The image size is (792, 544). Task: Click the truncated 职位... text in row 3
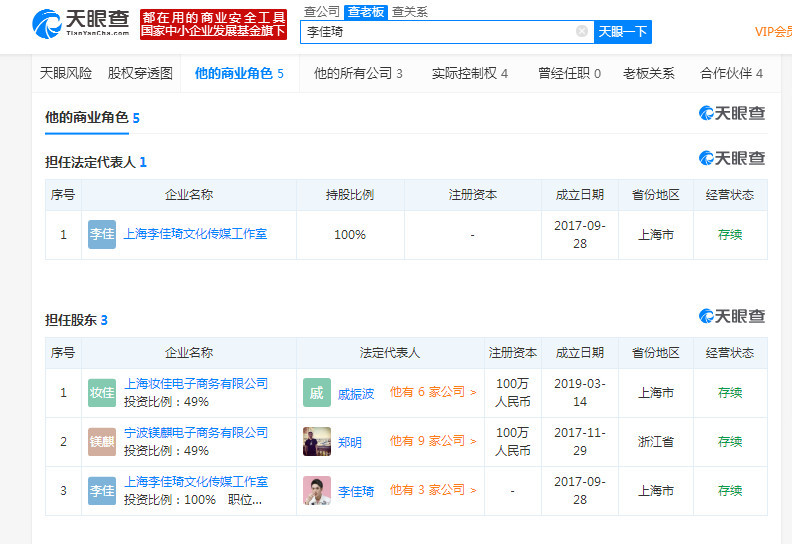(x=245, y=500)
